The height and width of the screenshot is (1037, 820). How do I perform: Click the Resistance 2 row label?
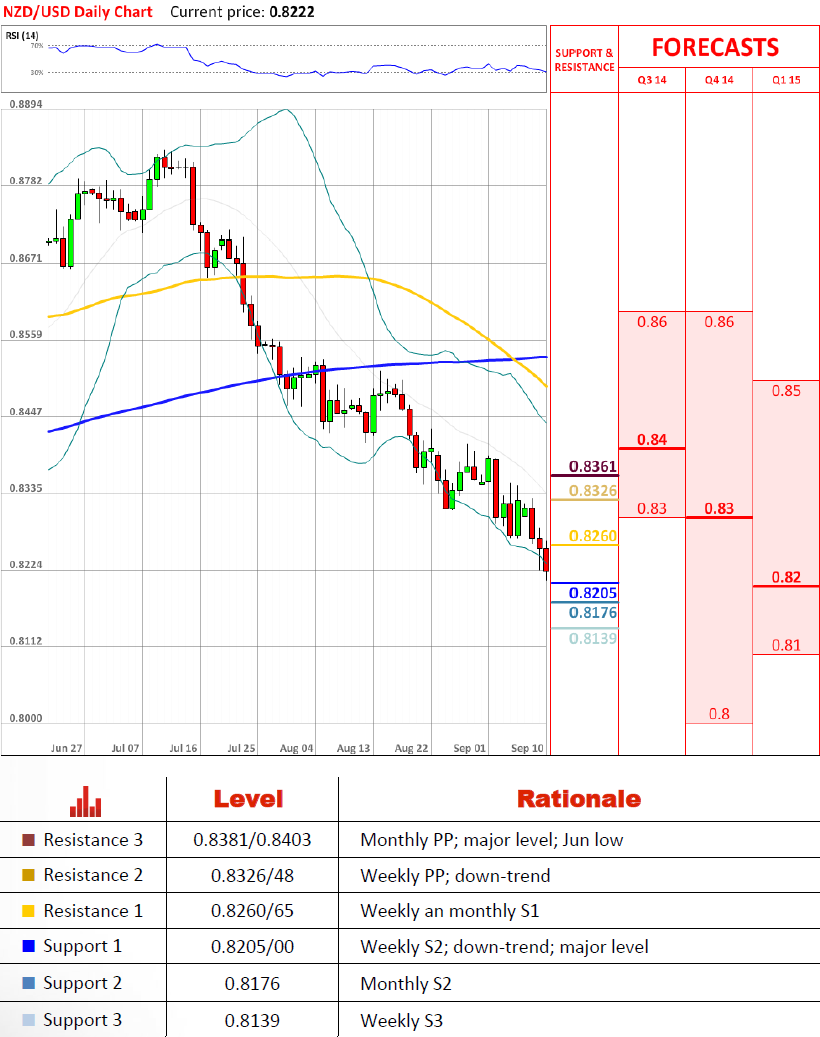[93, 875]
